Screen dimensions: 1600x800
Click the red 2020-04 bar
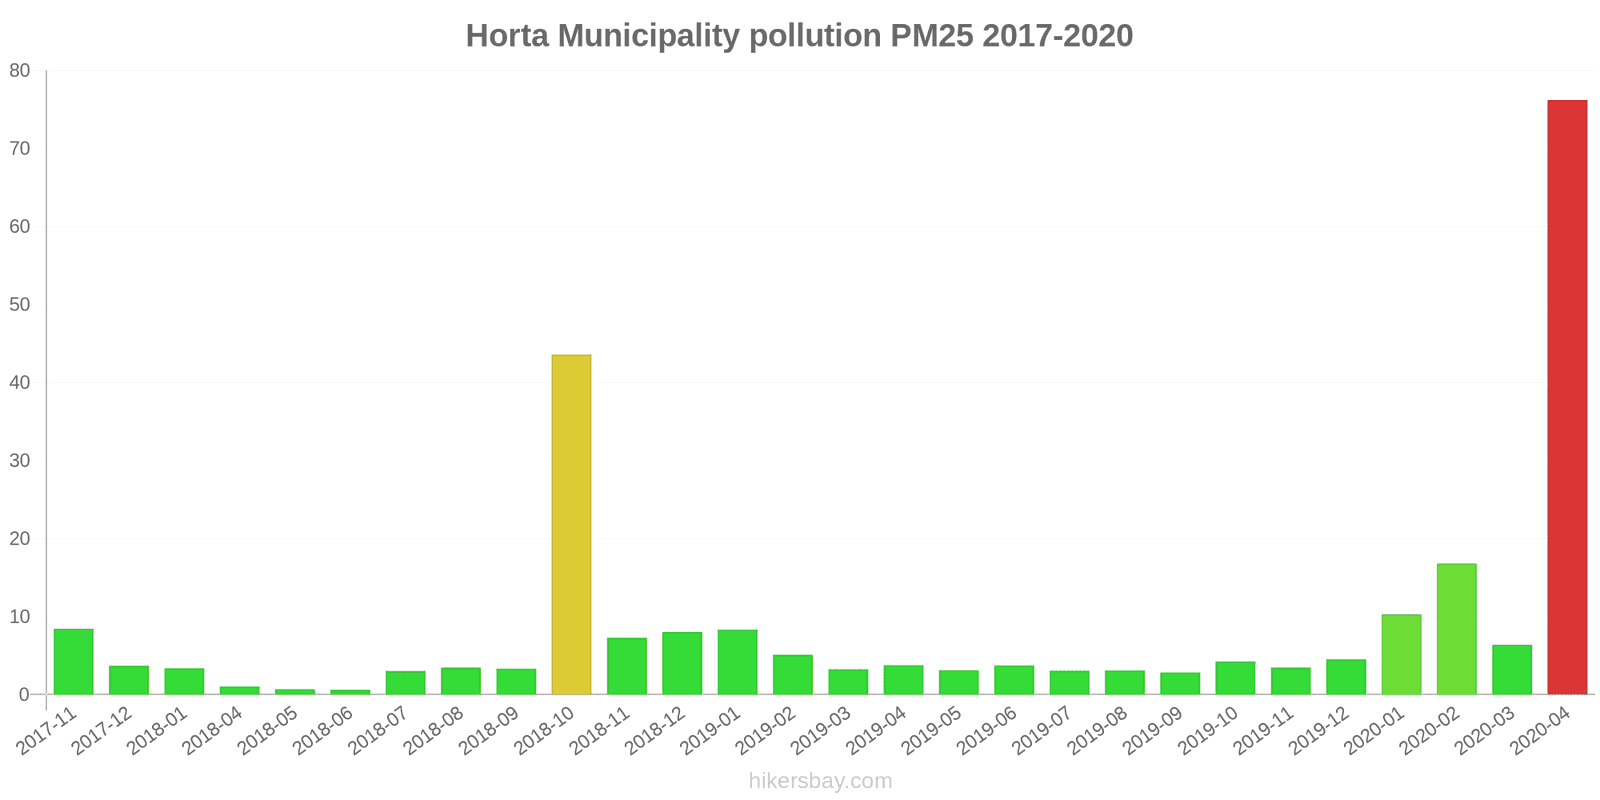coord(1566,397)
